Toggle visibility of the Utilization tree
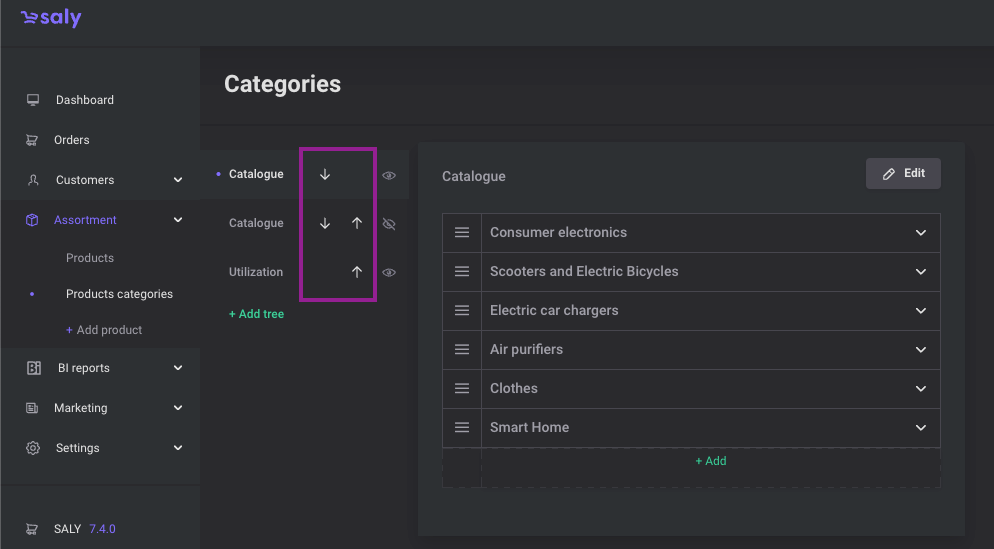This screenshot has width=994, height=549. pyautogui.click(x=389, y=273)
